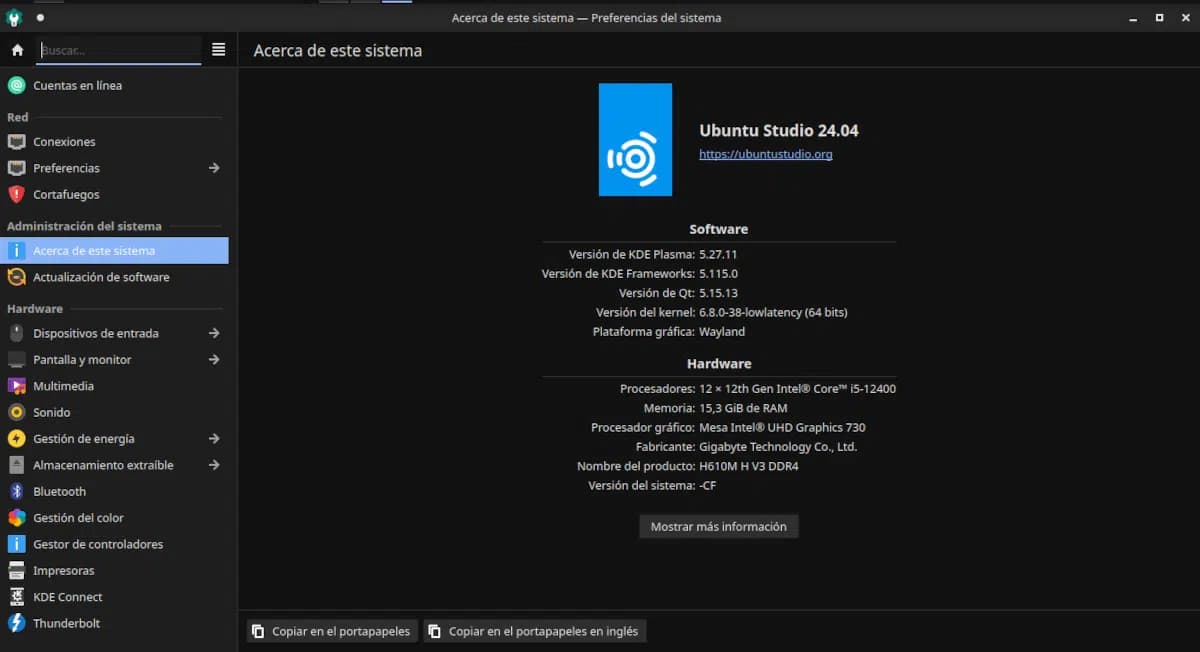This screenshot has width=1200, height=652.
Task: Expand the Almacenamiento extraíble arrow
Action: (x=214, y=465)
